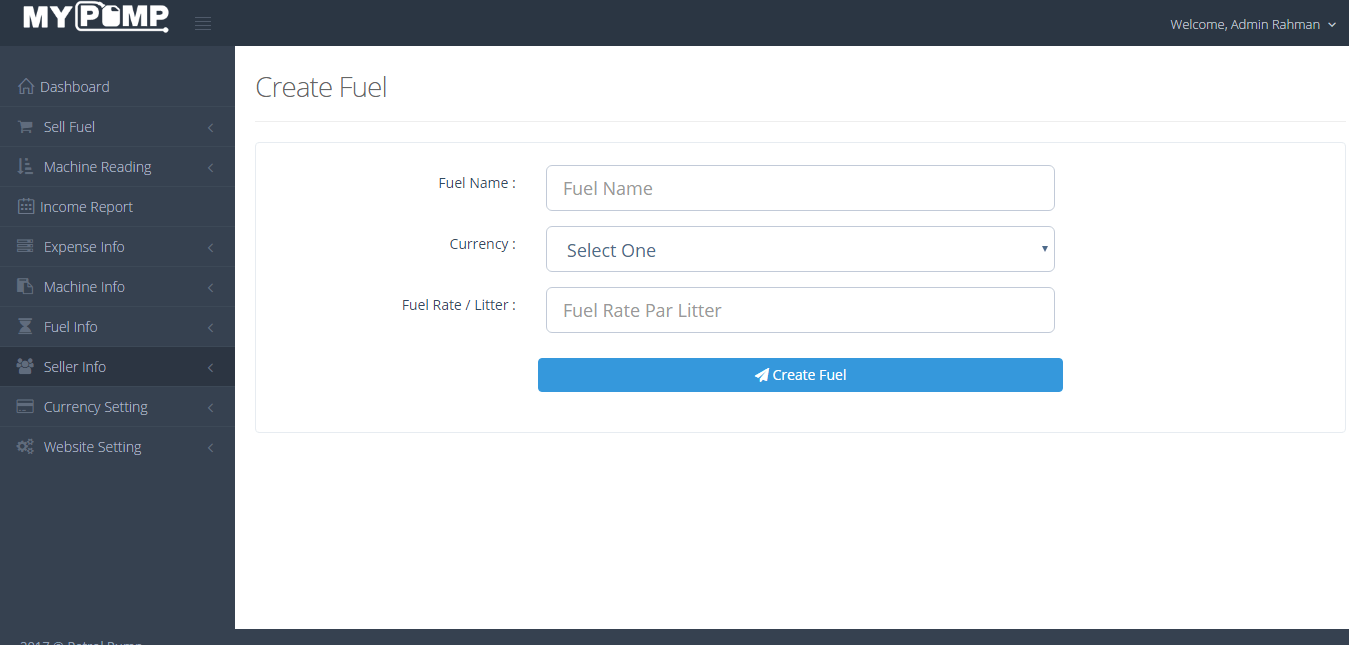The width and height of the screenshot is (1349, 645).
Task: Click the Seller Info users icon
Action: click(24, 366)
